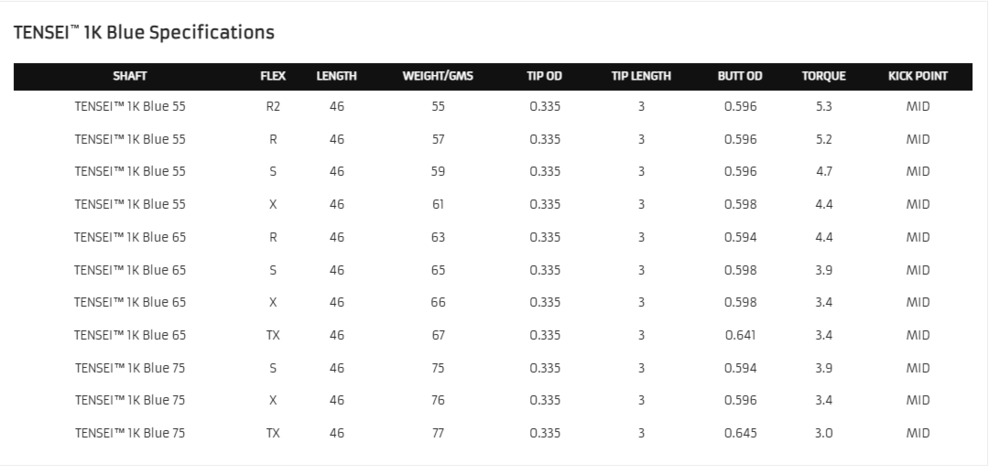Viewport: 1000px width, 475px height.
Task: Click the KICK POINT column header
Action: coord(918,76)
